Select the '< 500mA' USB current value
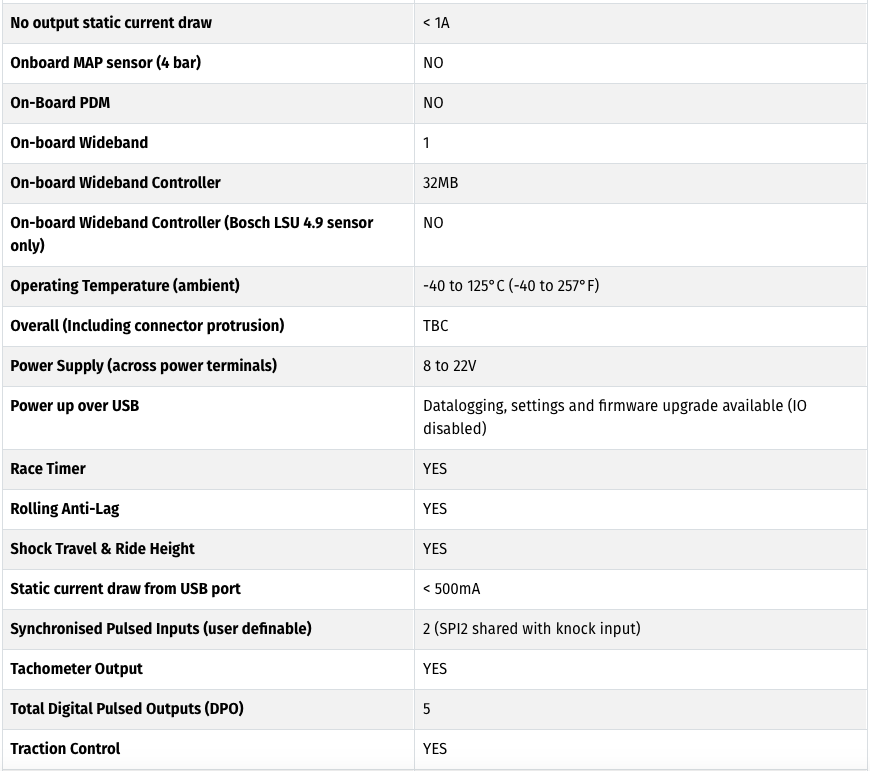 click(x=451, y=589)
